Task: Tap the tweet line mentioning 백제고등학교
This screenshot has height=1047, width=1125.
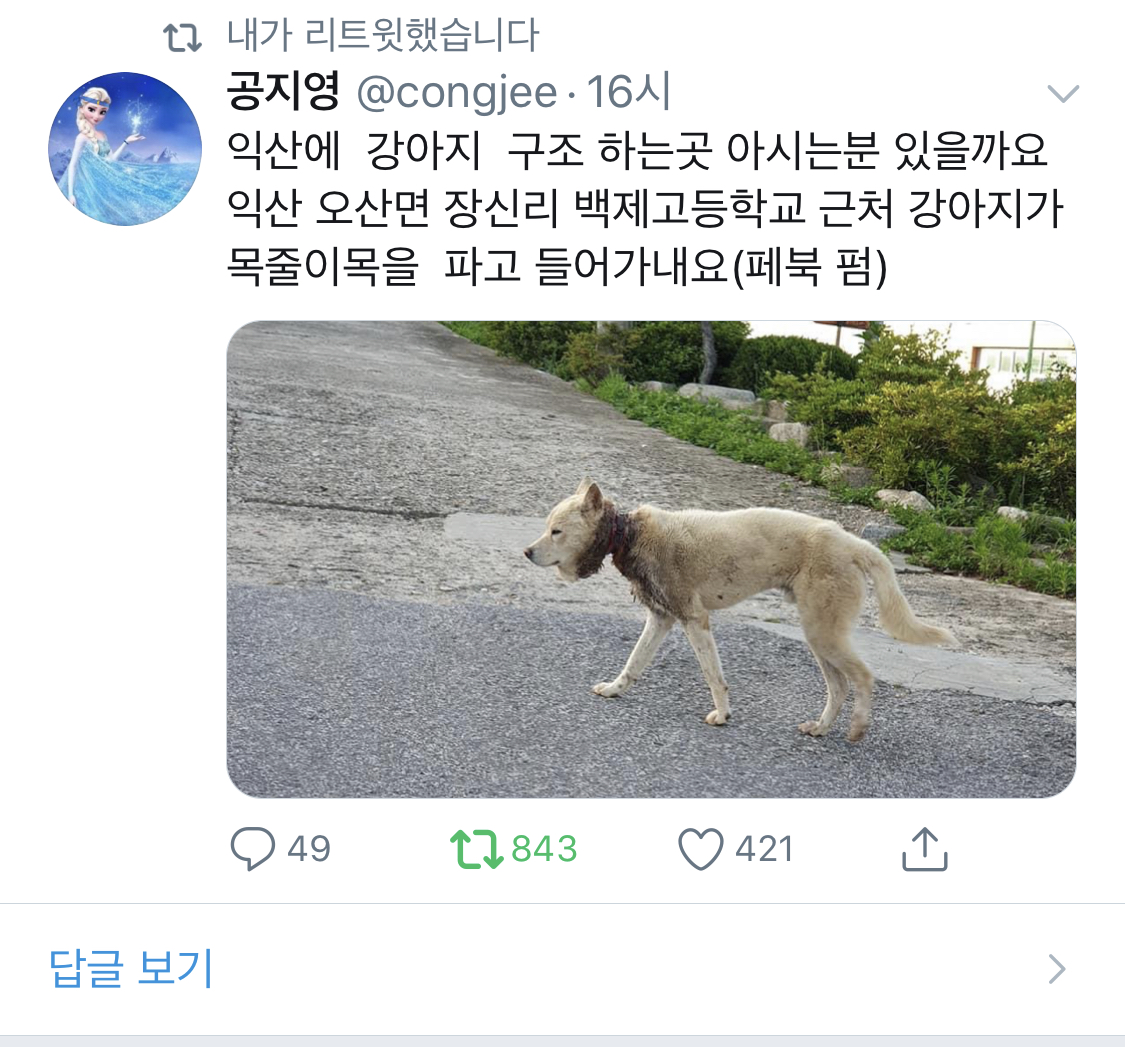Action: (644, 209)
